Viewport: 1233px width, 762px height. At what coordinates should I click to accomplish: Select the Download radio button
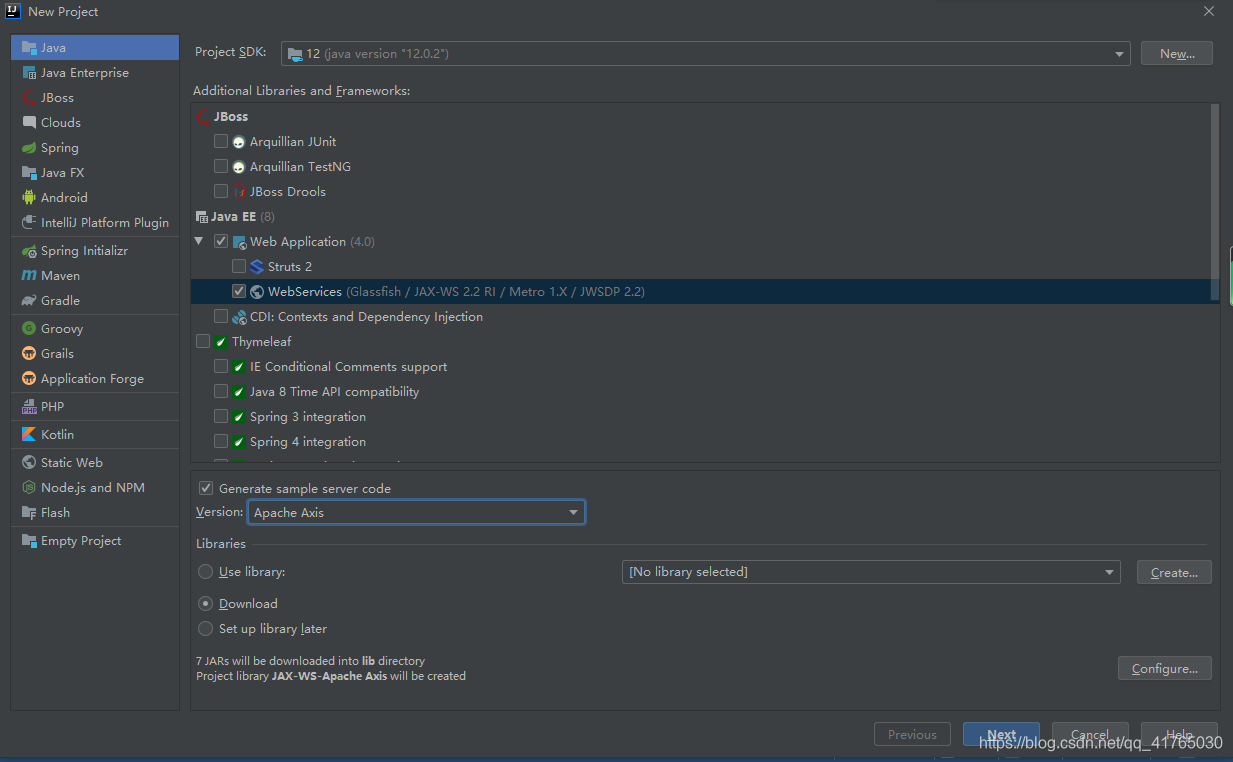pyautogui.click(x=205, y=603)
